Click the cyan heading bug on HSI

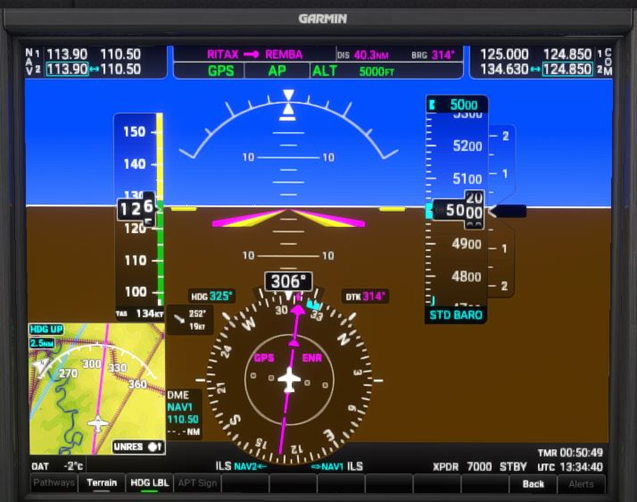(x=314, y=304)
